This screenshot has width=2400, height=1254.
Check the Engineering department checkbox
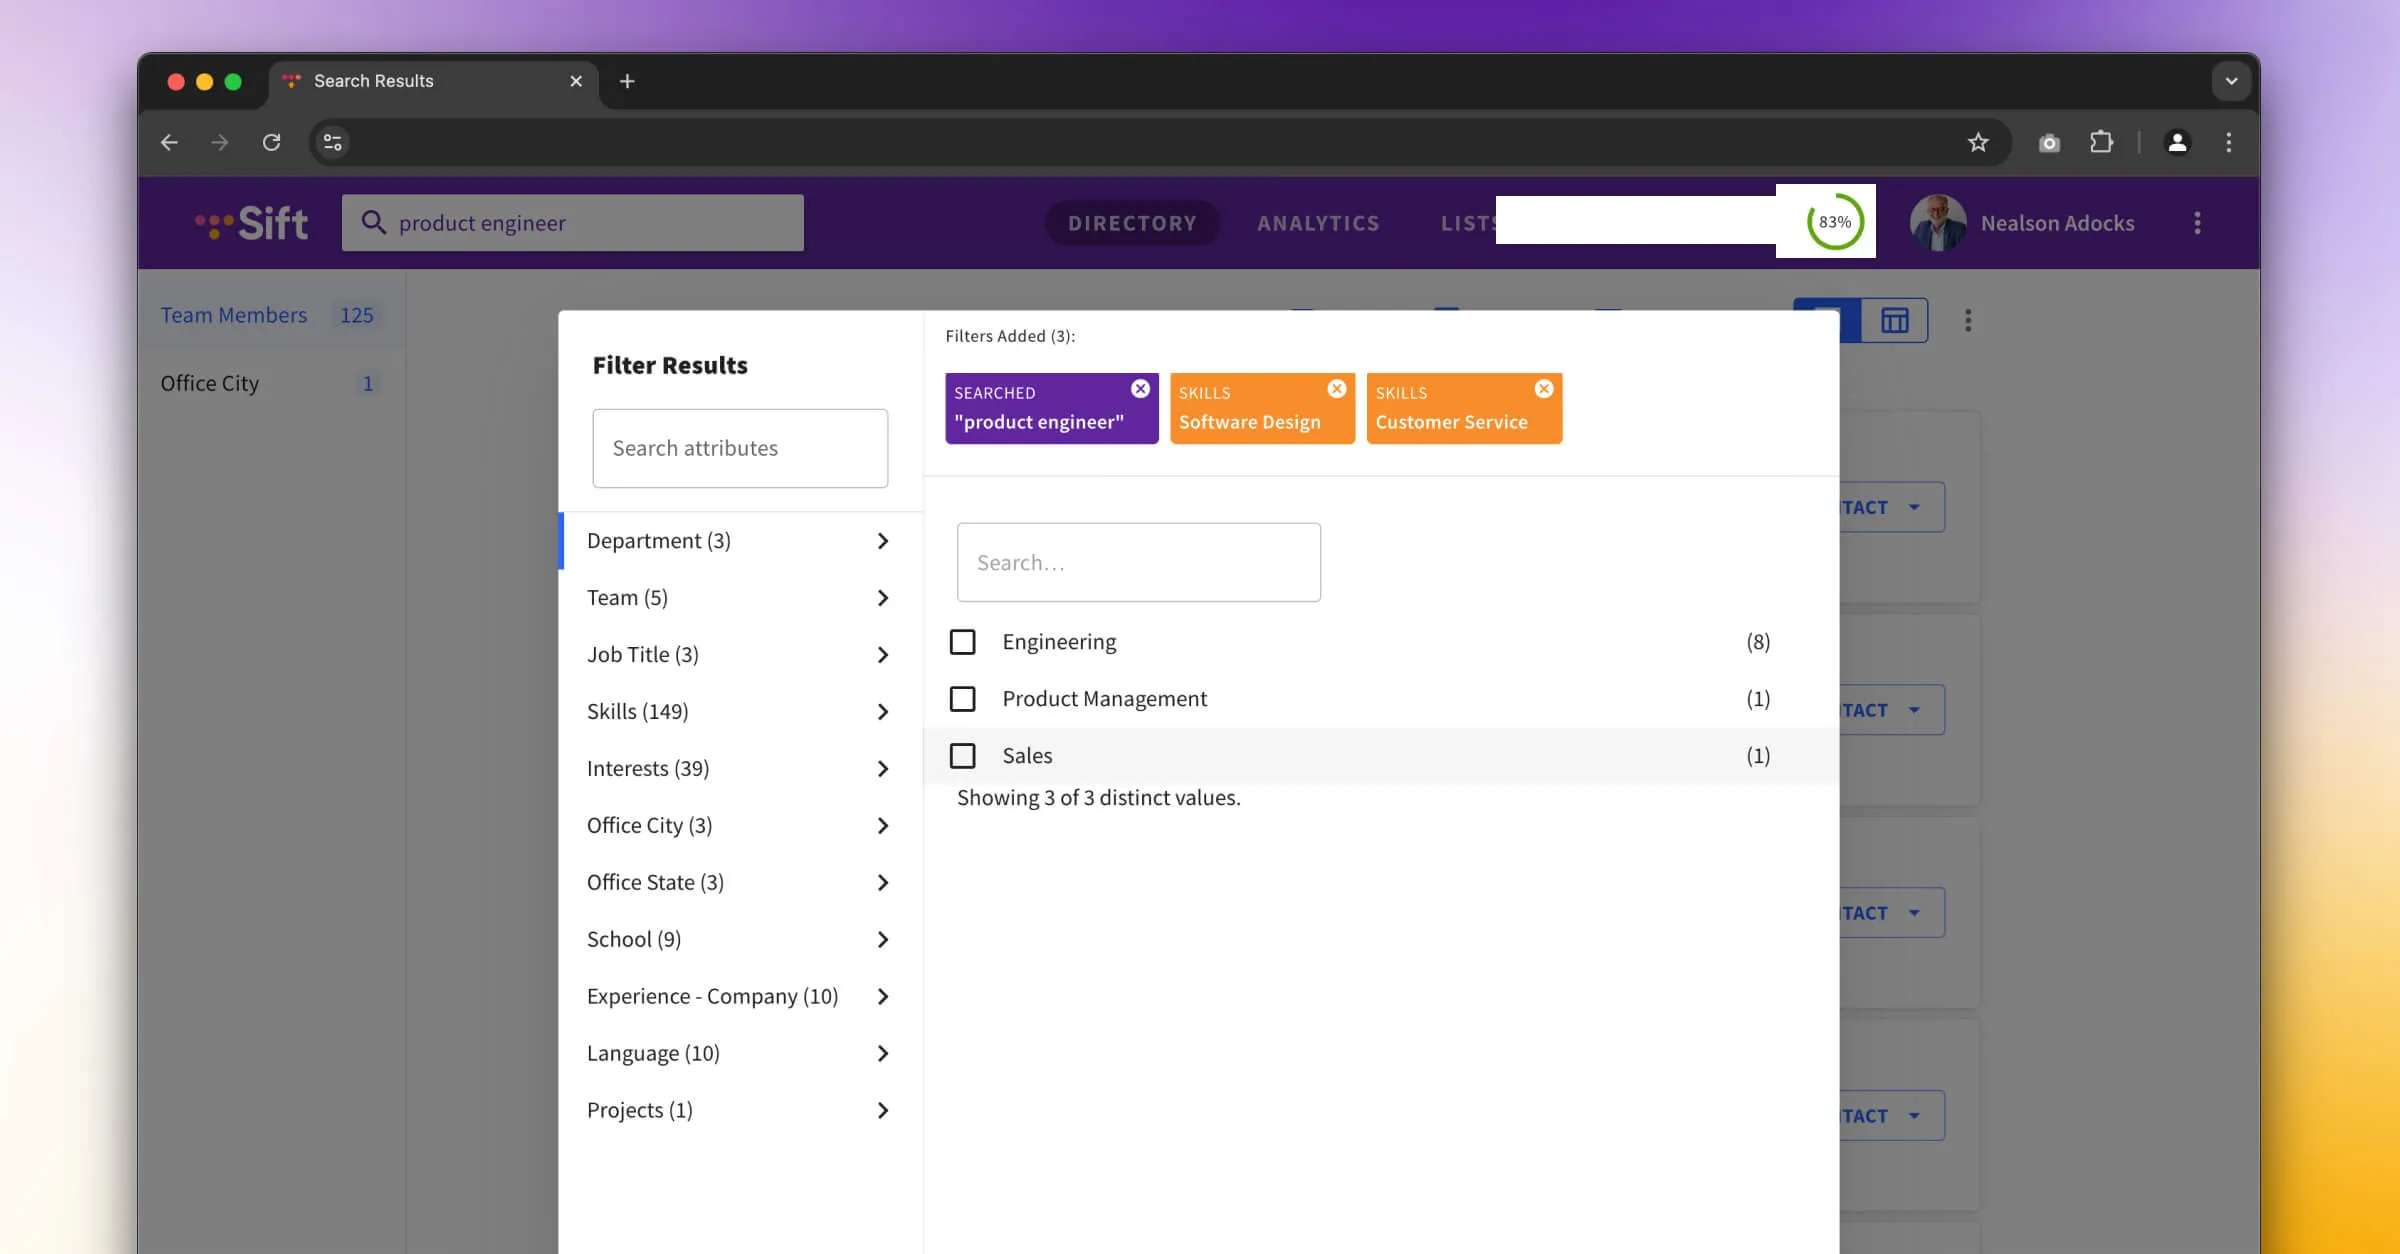tap(962, 642)
